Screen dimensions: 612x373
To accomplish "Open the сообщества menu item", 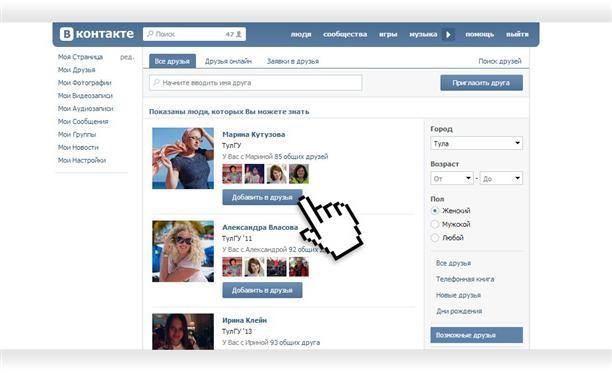I will (x=345, y=34).
